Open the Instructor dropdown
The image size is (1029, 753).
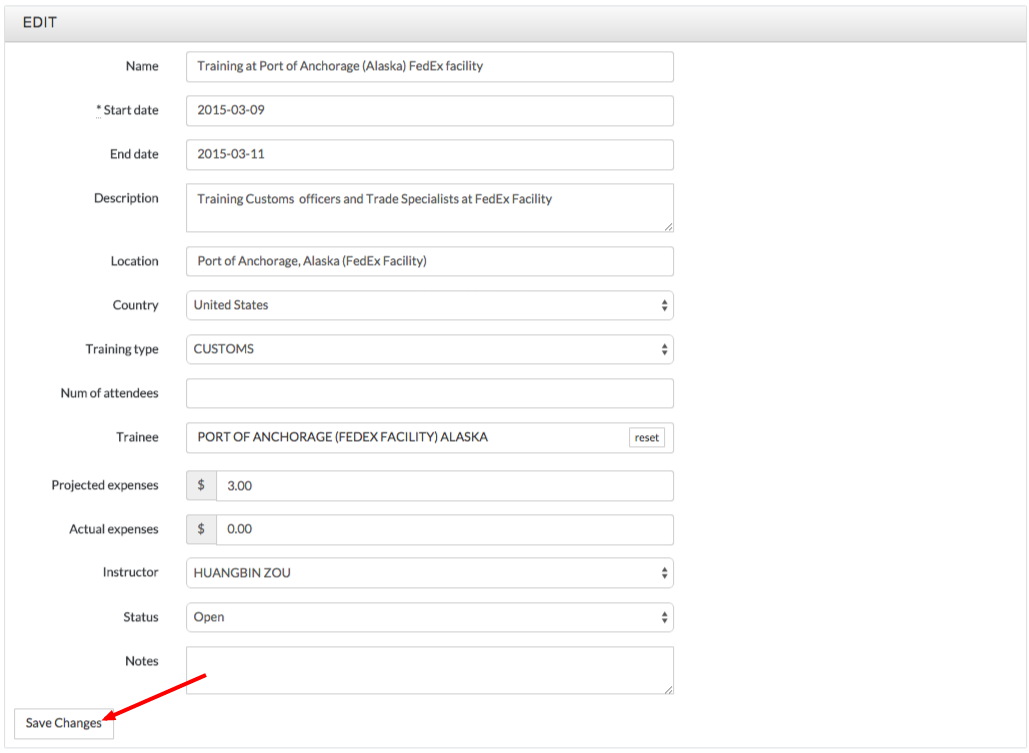429,573
